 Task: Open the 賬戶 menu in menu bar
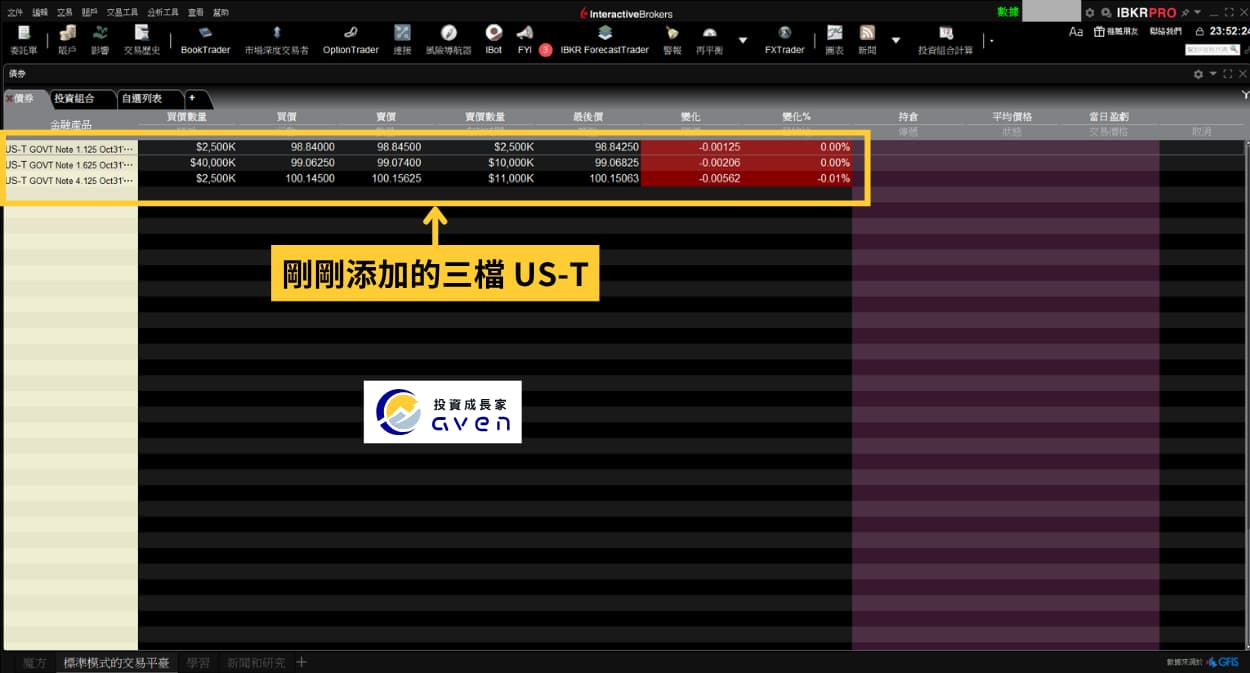click(90, 13)
